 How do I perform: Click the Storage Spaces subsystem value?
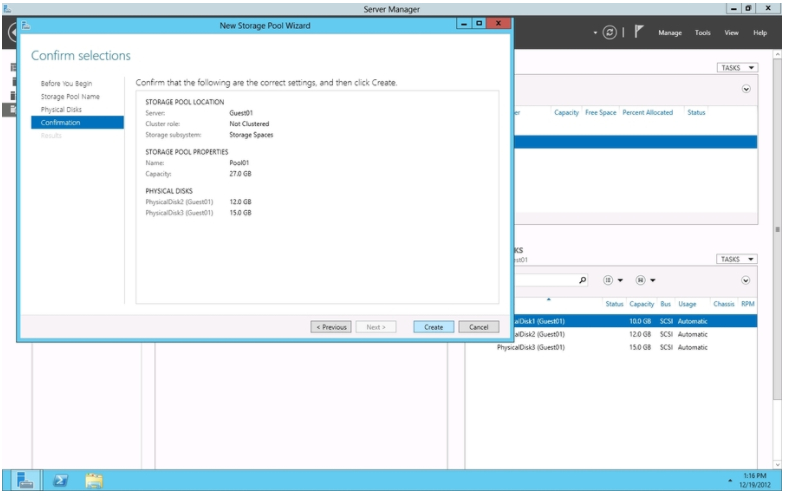pos(251,135)
